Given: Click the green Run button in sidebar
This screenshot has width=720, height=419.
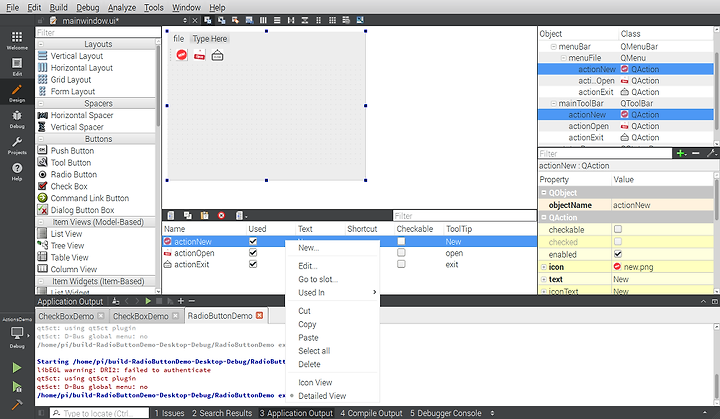Looking at the screenshot, I should [x=17, y=368].
